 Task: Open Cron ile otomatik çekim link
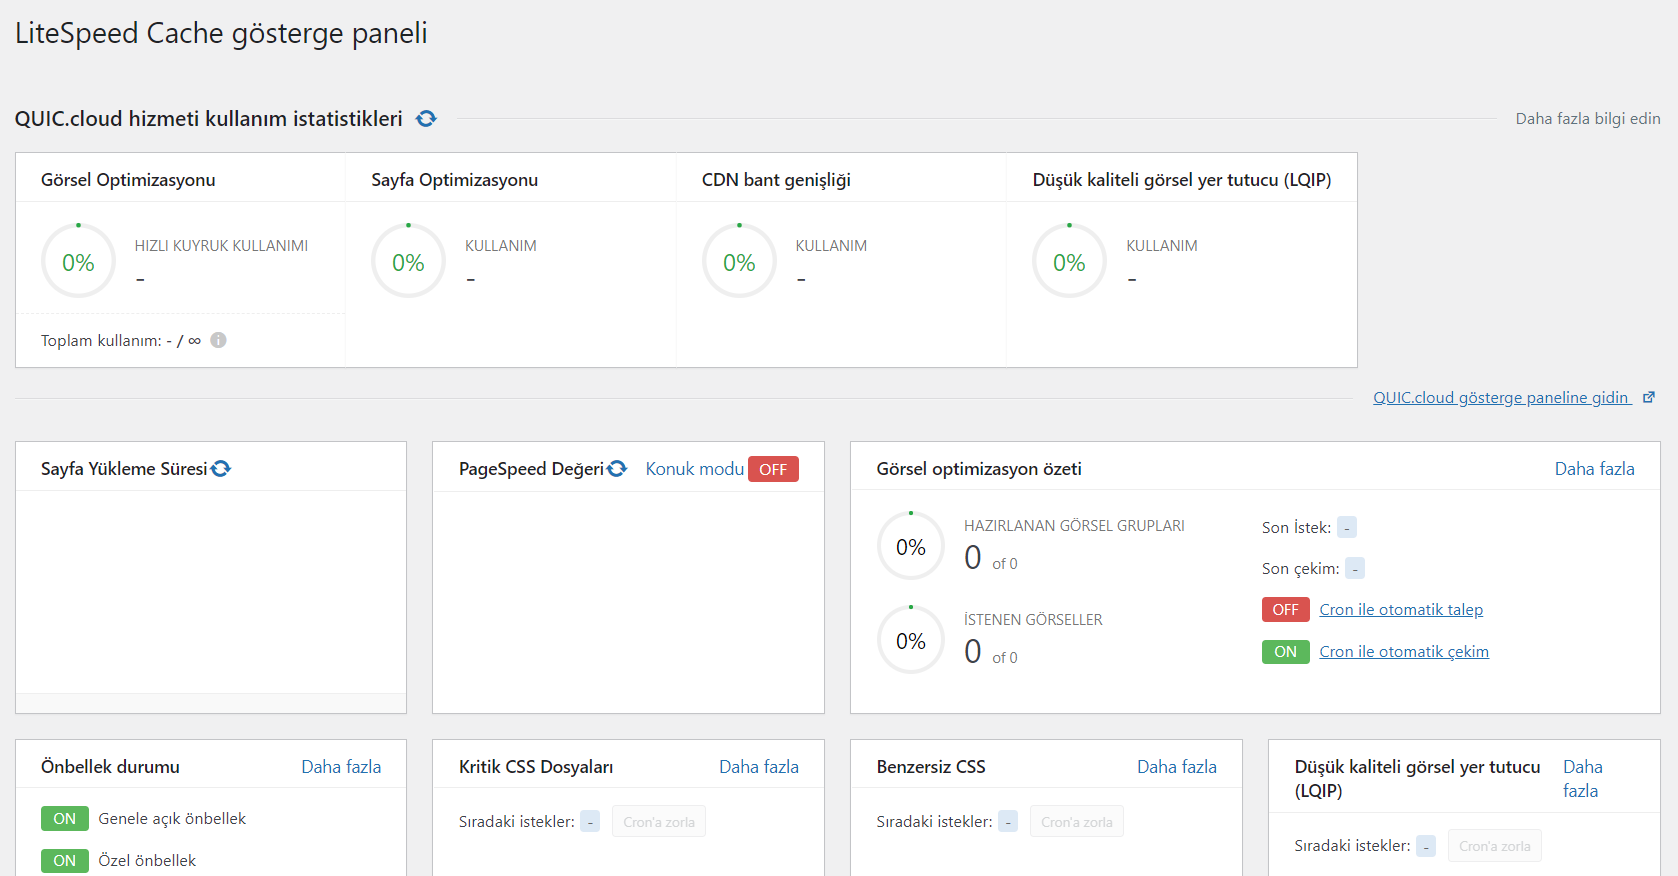click(1404, 651)
